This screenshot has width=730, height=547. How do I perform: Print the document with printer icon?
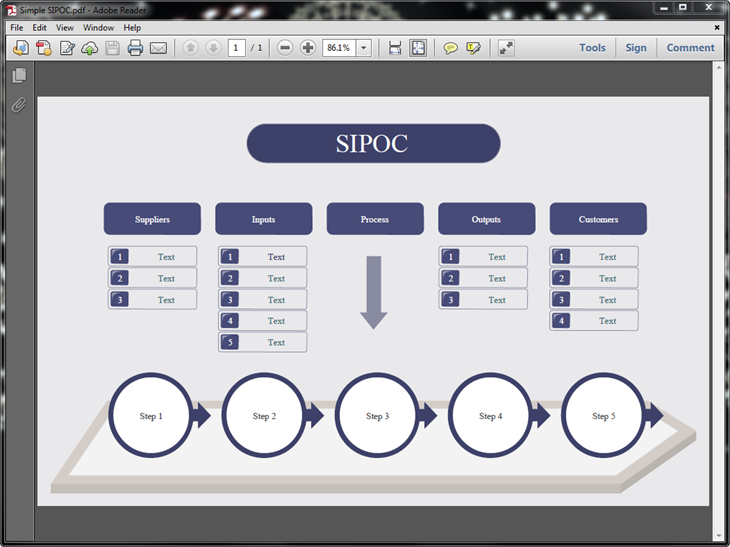(x=135, y=48)
